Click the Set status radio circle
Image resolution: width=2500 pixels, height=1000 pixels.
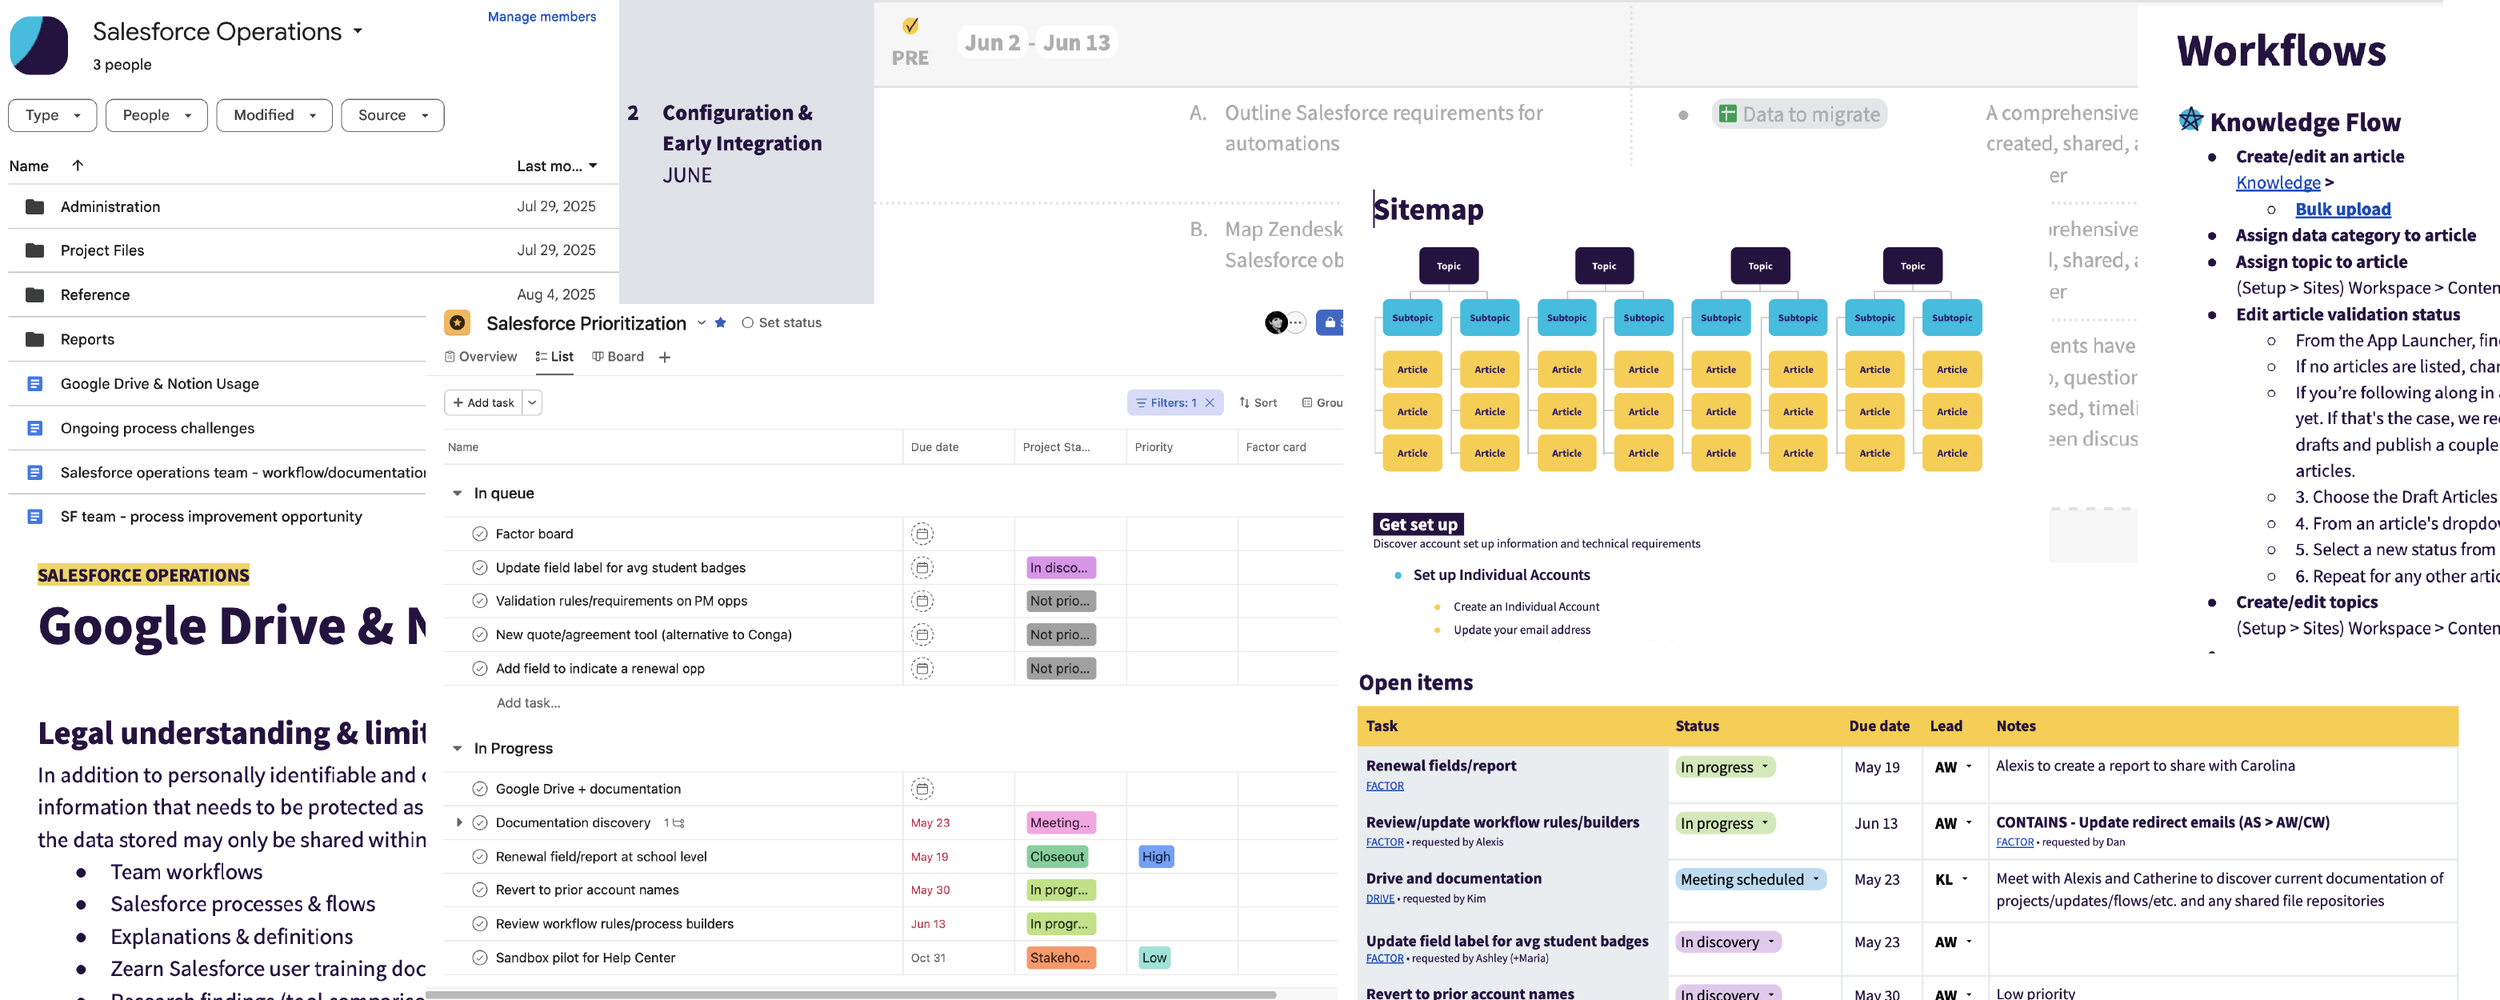tap(747, 323)
